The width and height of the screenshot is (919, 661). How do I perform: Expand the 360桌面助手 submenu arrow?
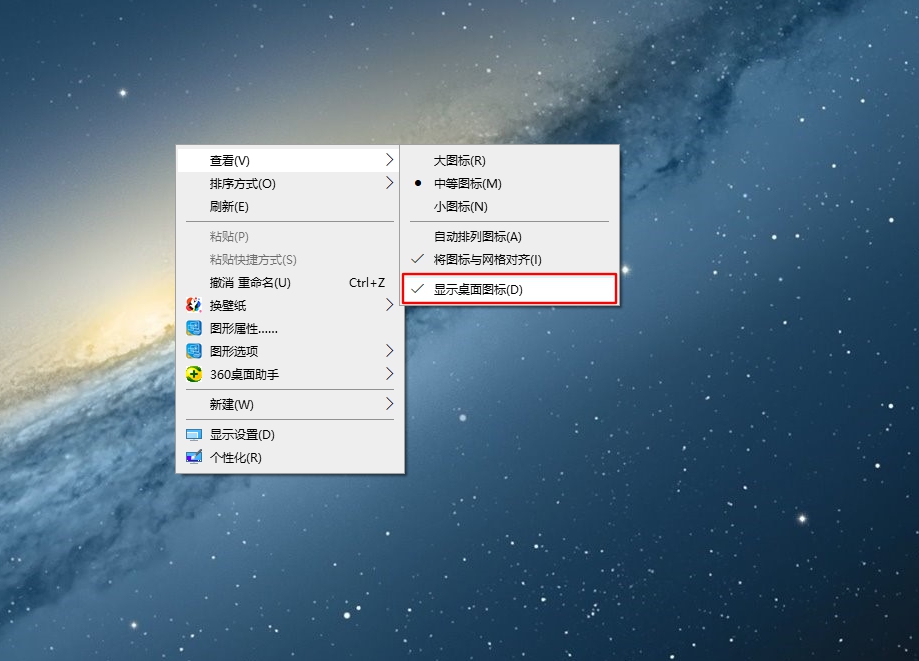point(389,373)
